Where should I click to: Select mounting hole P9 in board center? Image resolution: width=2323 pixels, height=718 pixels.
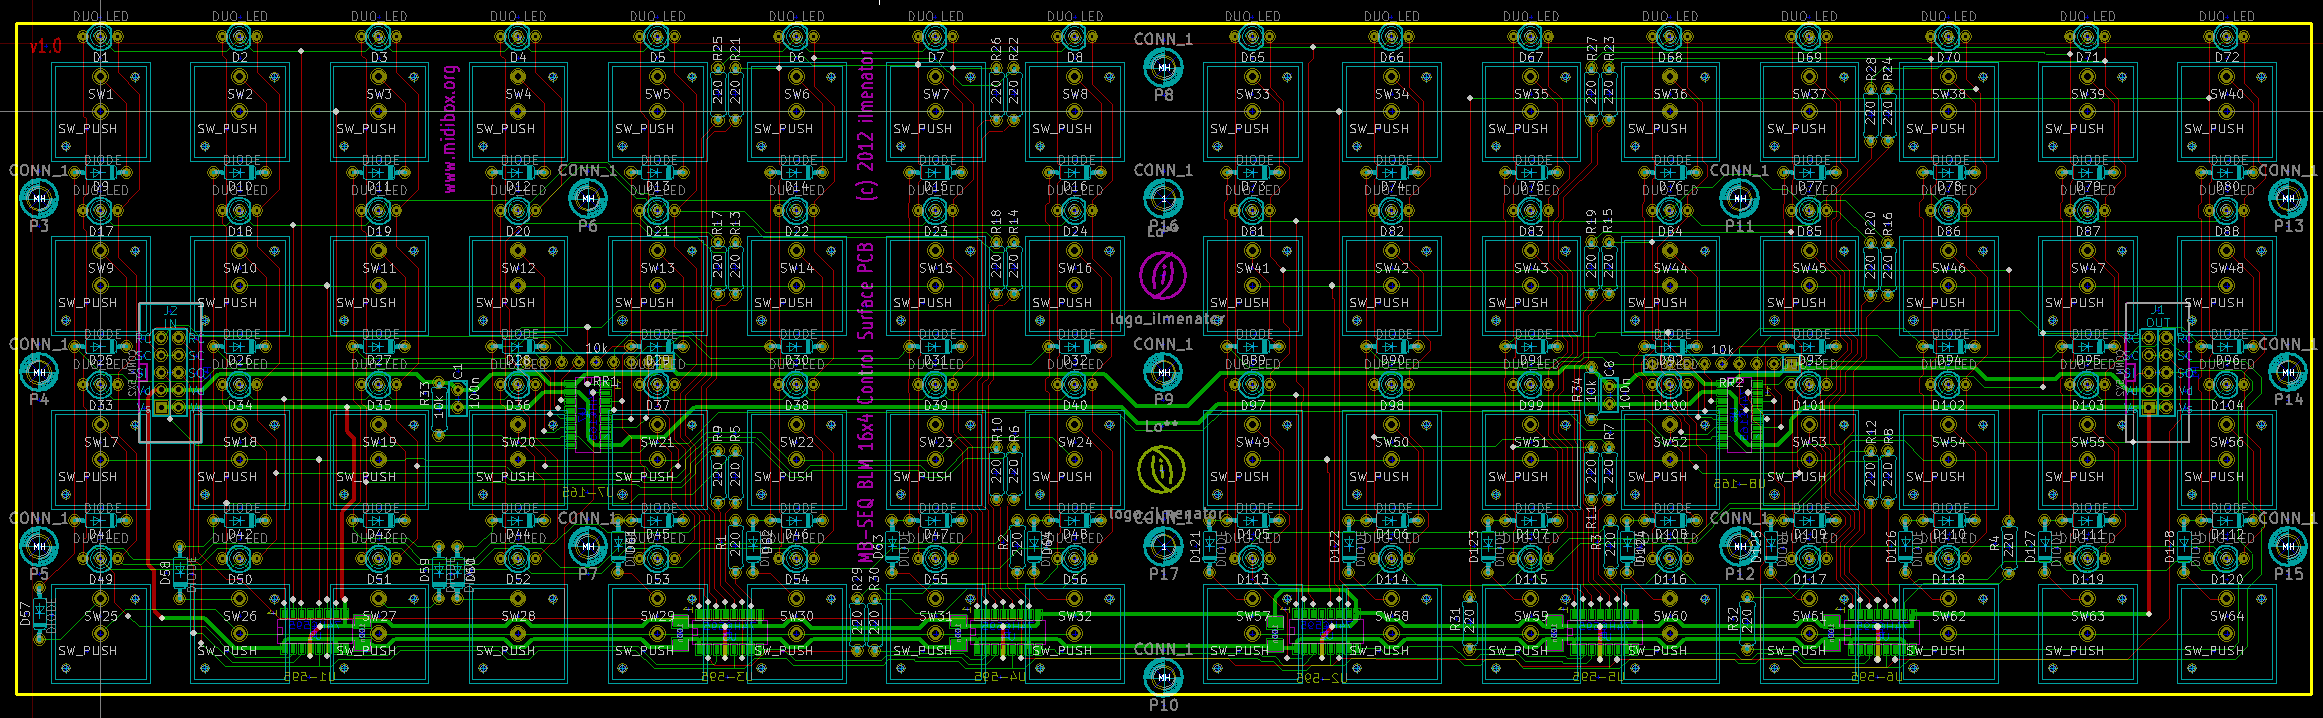click(1163, 372)
